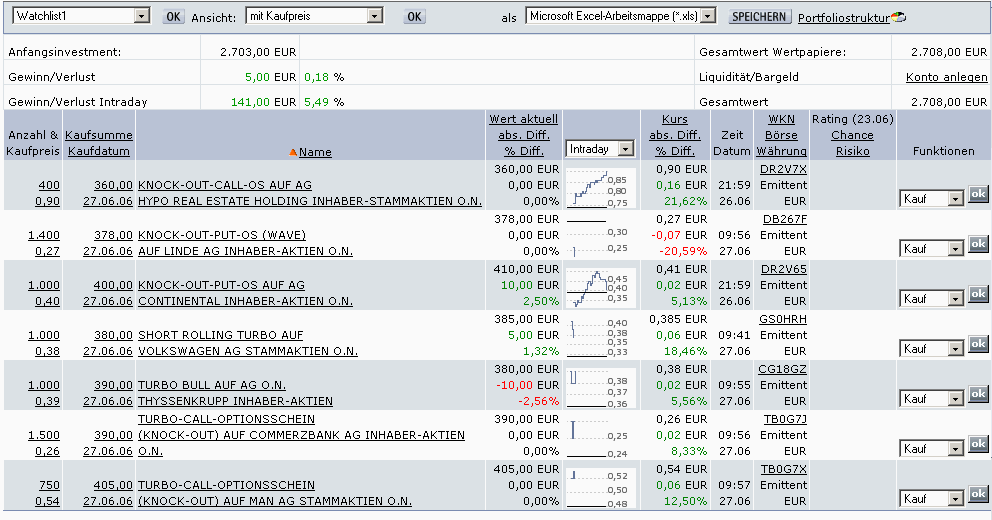Open the Portfoliostruktur pie chart icon

tap(899, 17)
